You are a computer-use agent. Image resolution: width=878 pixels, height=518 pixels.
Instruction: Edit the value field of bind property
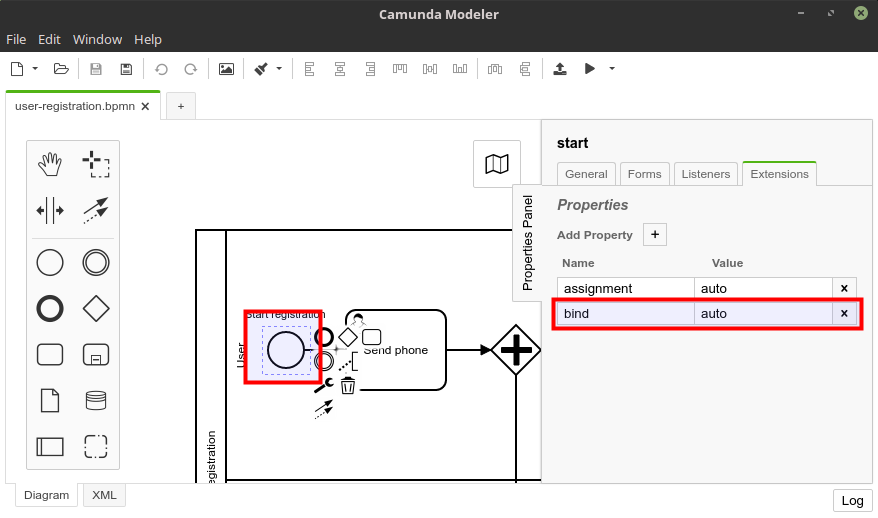[763, 314]
